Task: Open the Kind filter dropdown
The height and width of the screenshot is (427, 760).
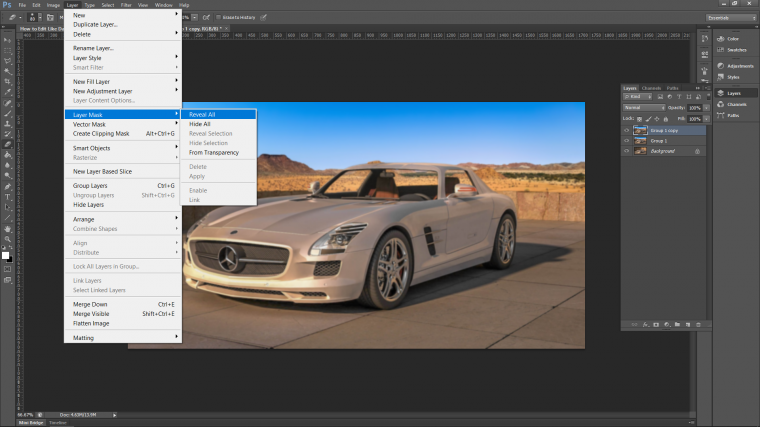Action: (x=637, y=97)
